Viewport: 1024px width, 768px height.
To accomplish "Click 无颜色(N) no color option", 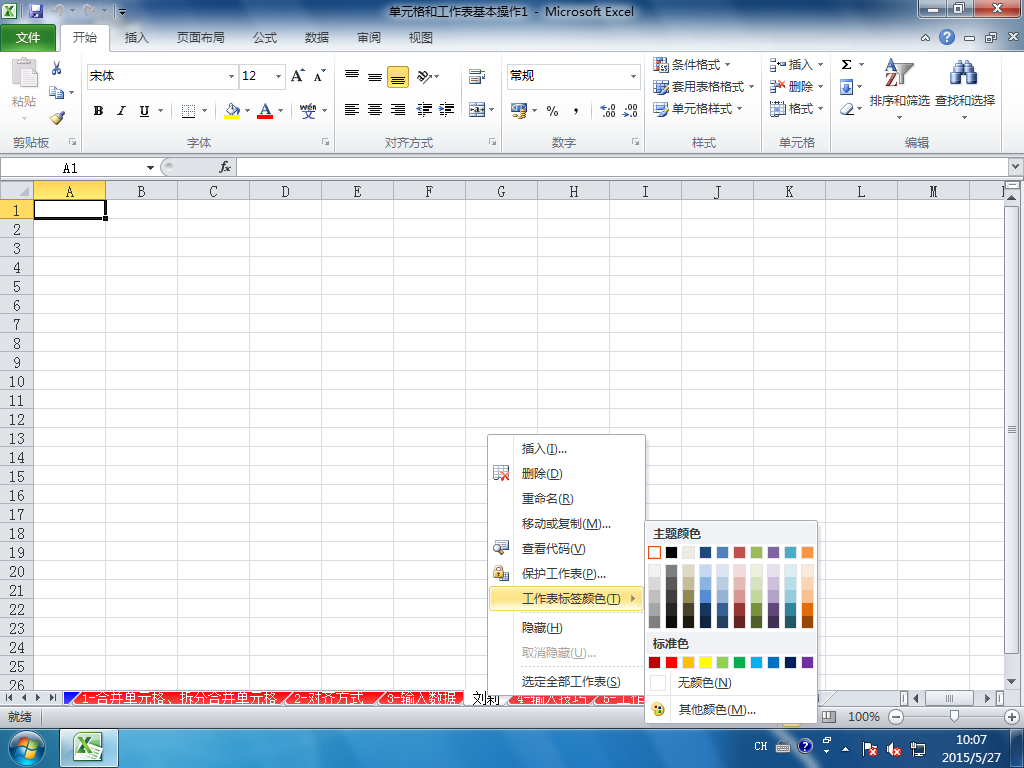I will pos(731,682).
